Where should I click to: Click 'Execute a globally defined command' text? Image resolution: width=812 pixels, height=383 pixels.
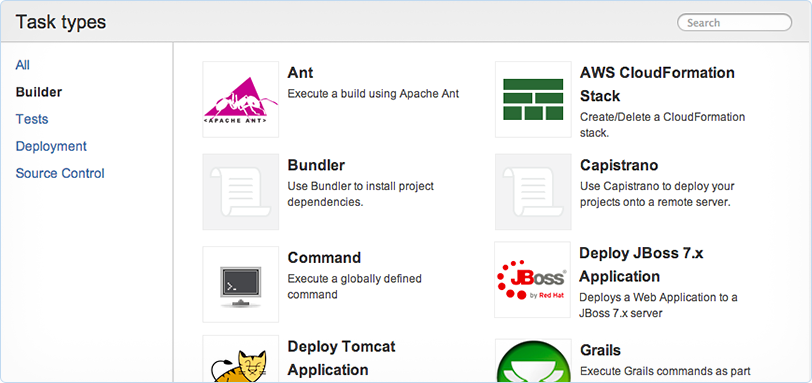click(355, 287)
